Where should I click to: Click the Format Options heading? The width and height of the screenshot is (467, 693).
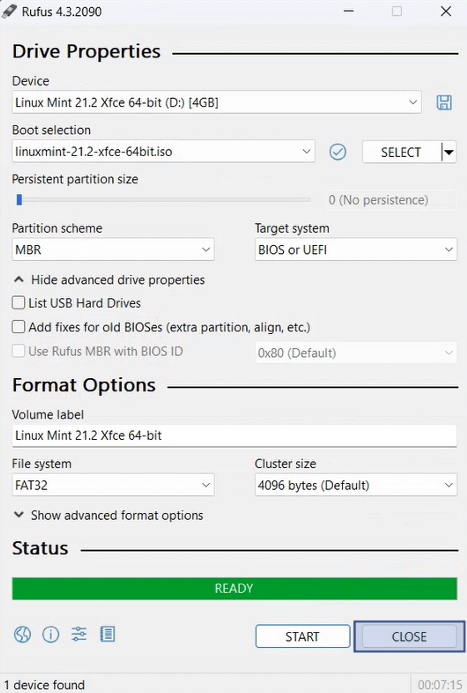coord(84,385)
